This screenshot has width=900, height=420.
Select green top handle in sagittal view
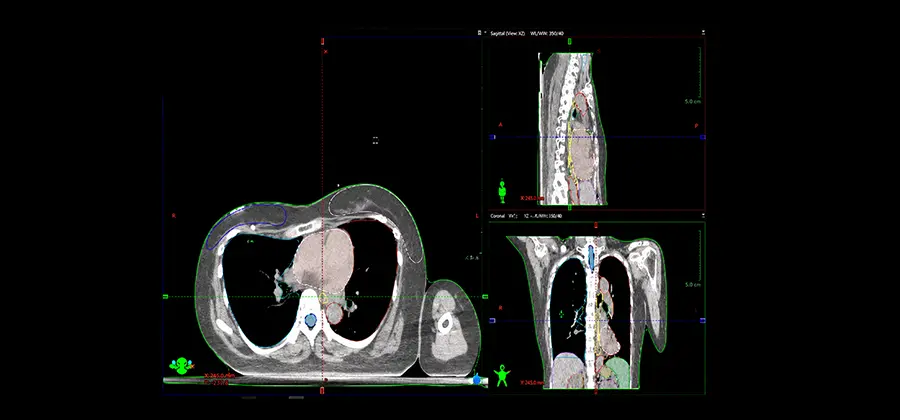(569, 41)
